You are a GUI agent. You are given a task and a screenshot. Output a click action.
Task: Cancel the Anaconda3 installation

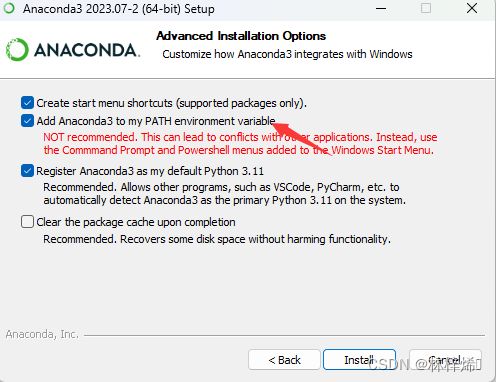446,360
